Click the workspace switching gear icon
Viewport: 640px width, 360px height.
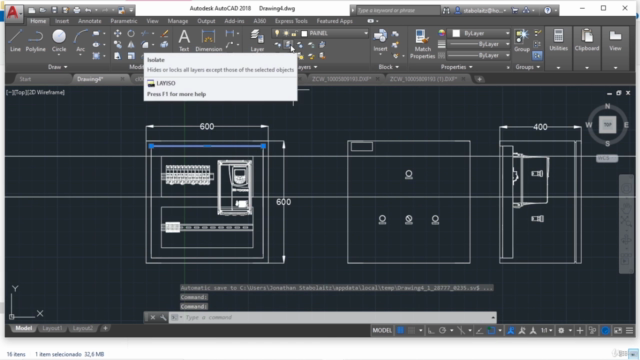561,331
